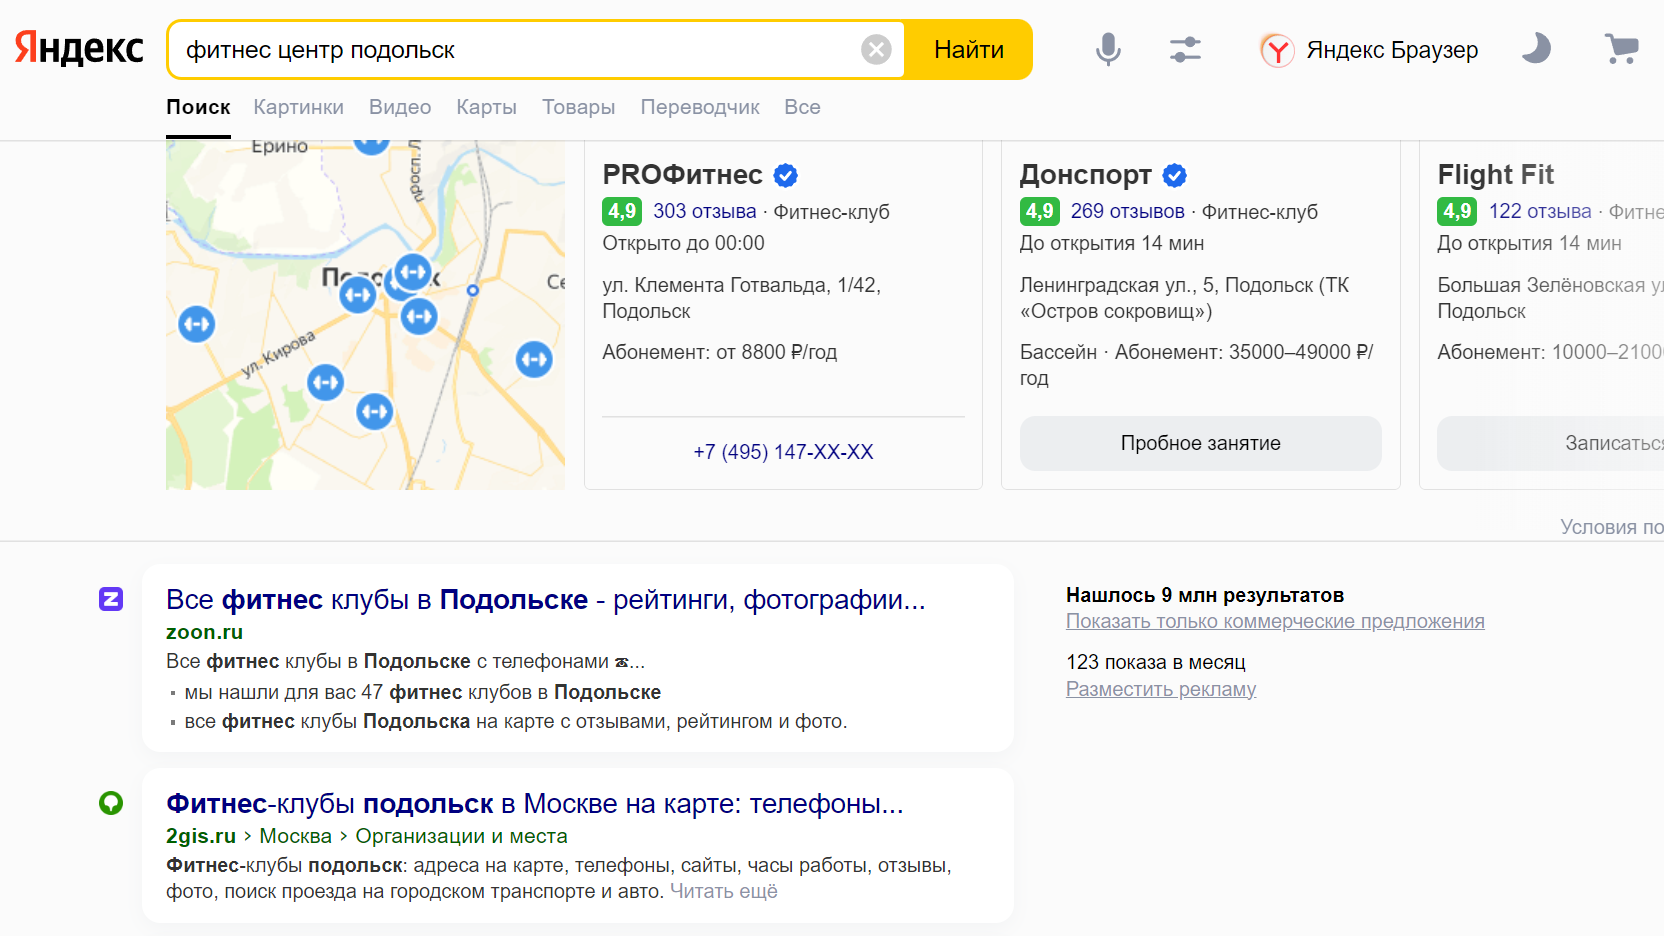
Task: Click the Yandex Browser logo icon
Action: click(x=1277, y=50)
